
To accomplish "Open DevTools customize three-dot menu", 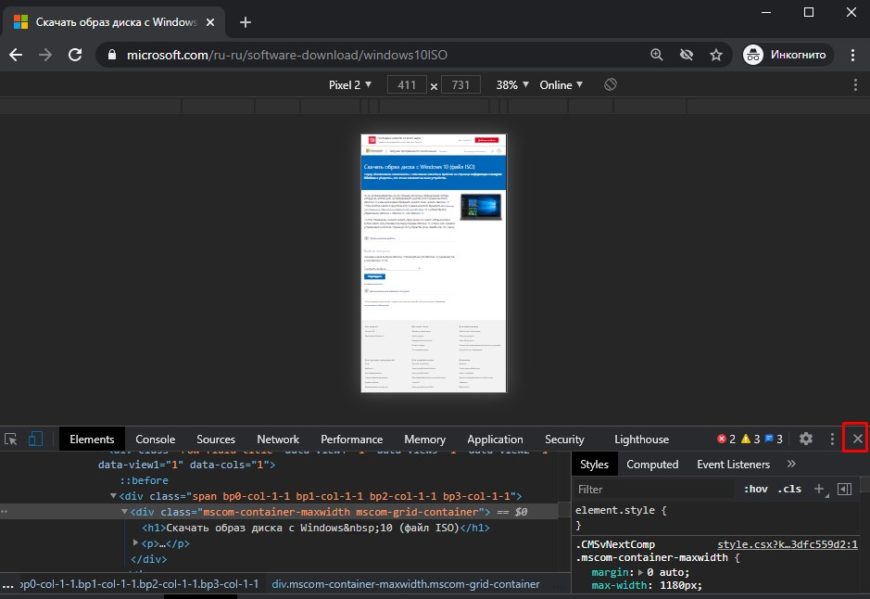I will [832, 439].
